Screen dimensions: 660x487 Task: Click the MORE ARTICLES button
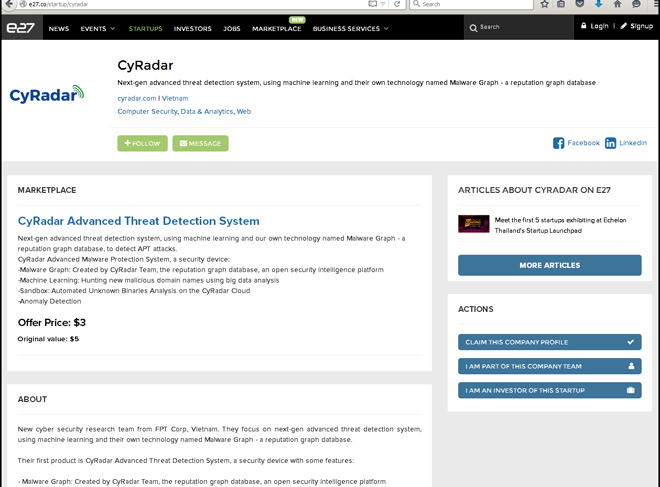click(x=550, y=265)
